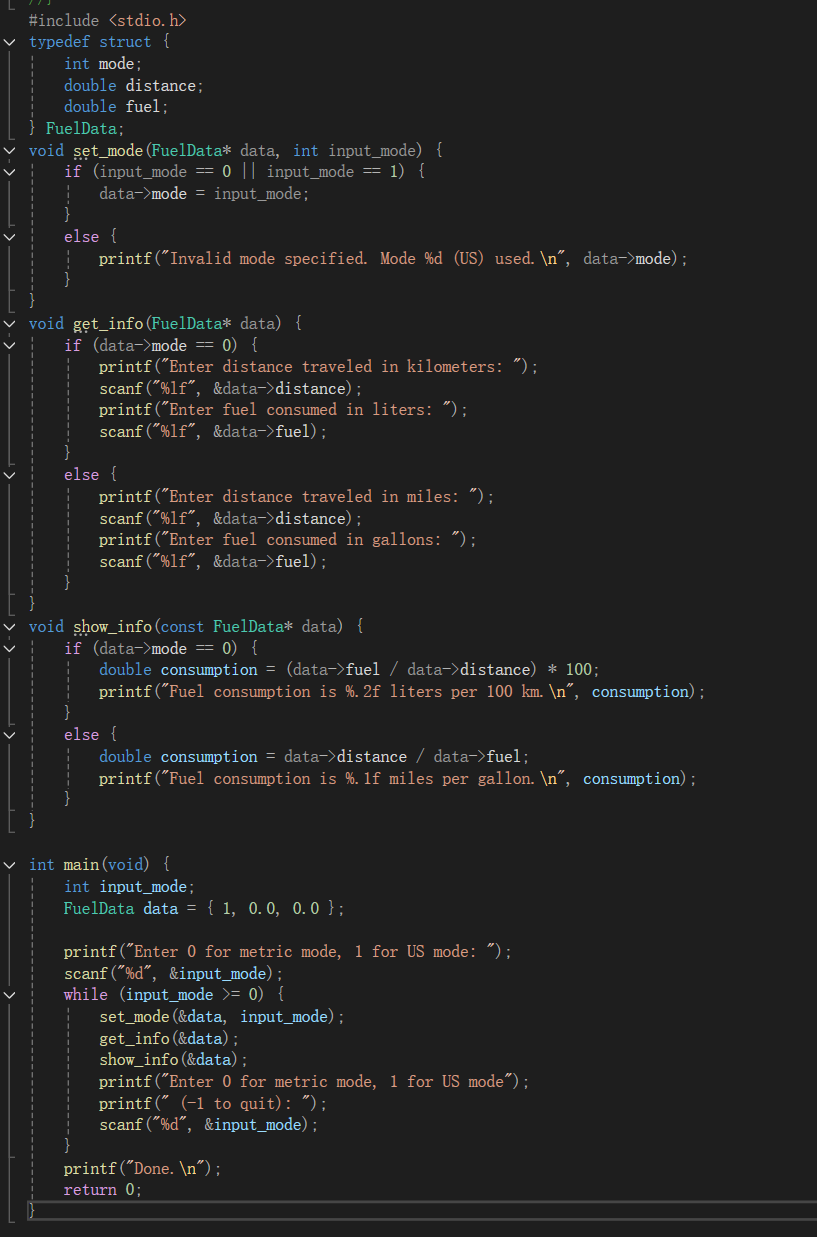Click show_info in its function definition header

point(112,626)
